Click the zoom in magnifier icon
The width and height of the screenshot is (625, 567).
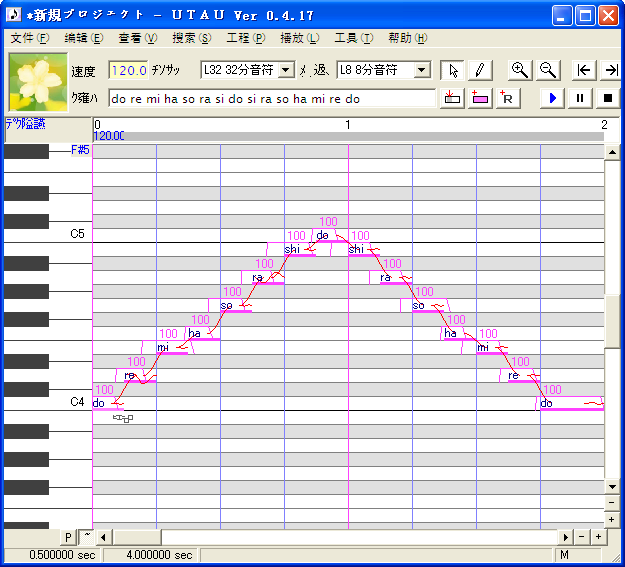pos(520,71)
